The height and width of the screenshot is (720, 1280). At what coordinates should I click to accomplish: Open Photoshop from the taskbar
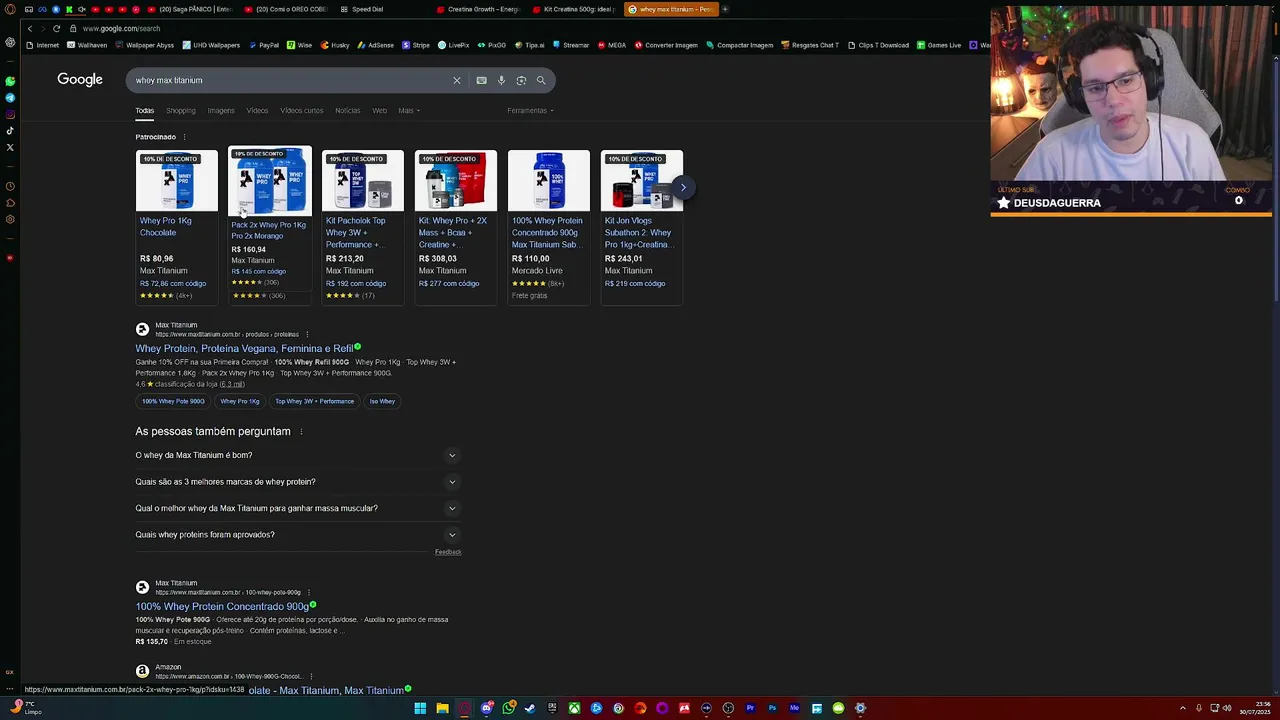pyautogui.click(x=772, y=708)
